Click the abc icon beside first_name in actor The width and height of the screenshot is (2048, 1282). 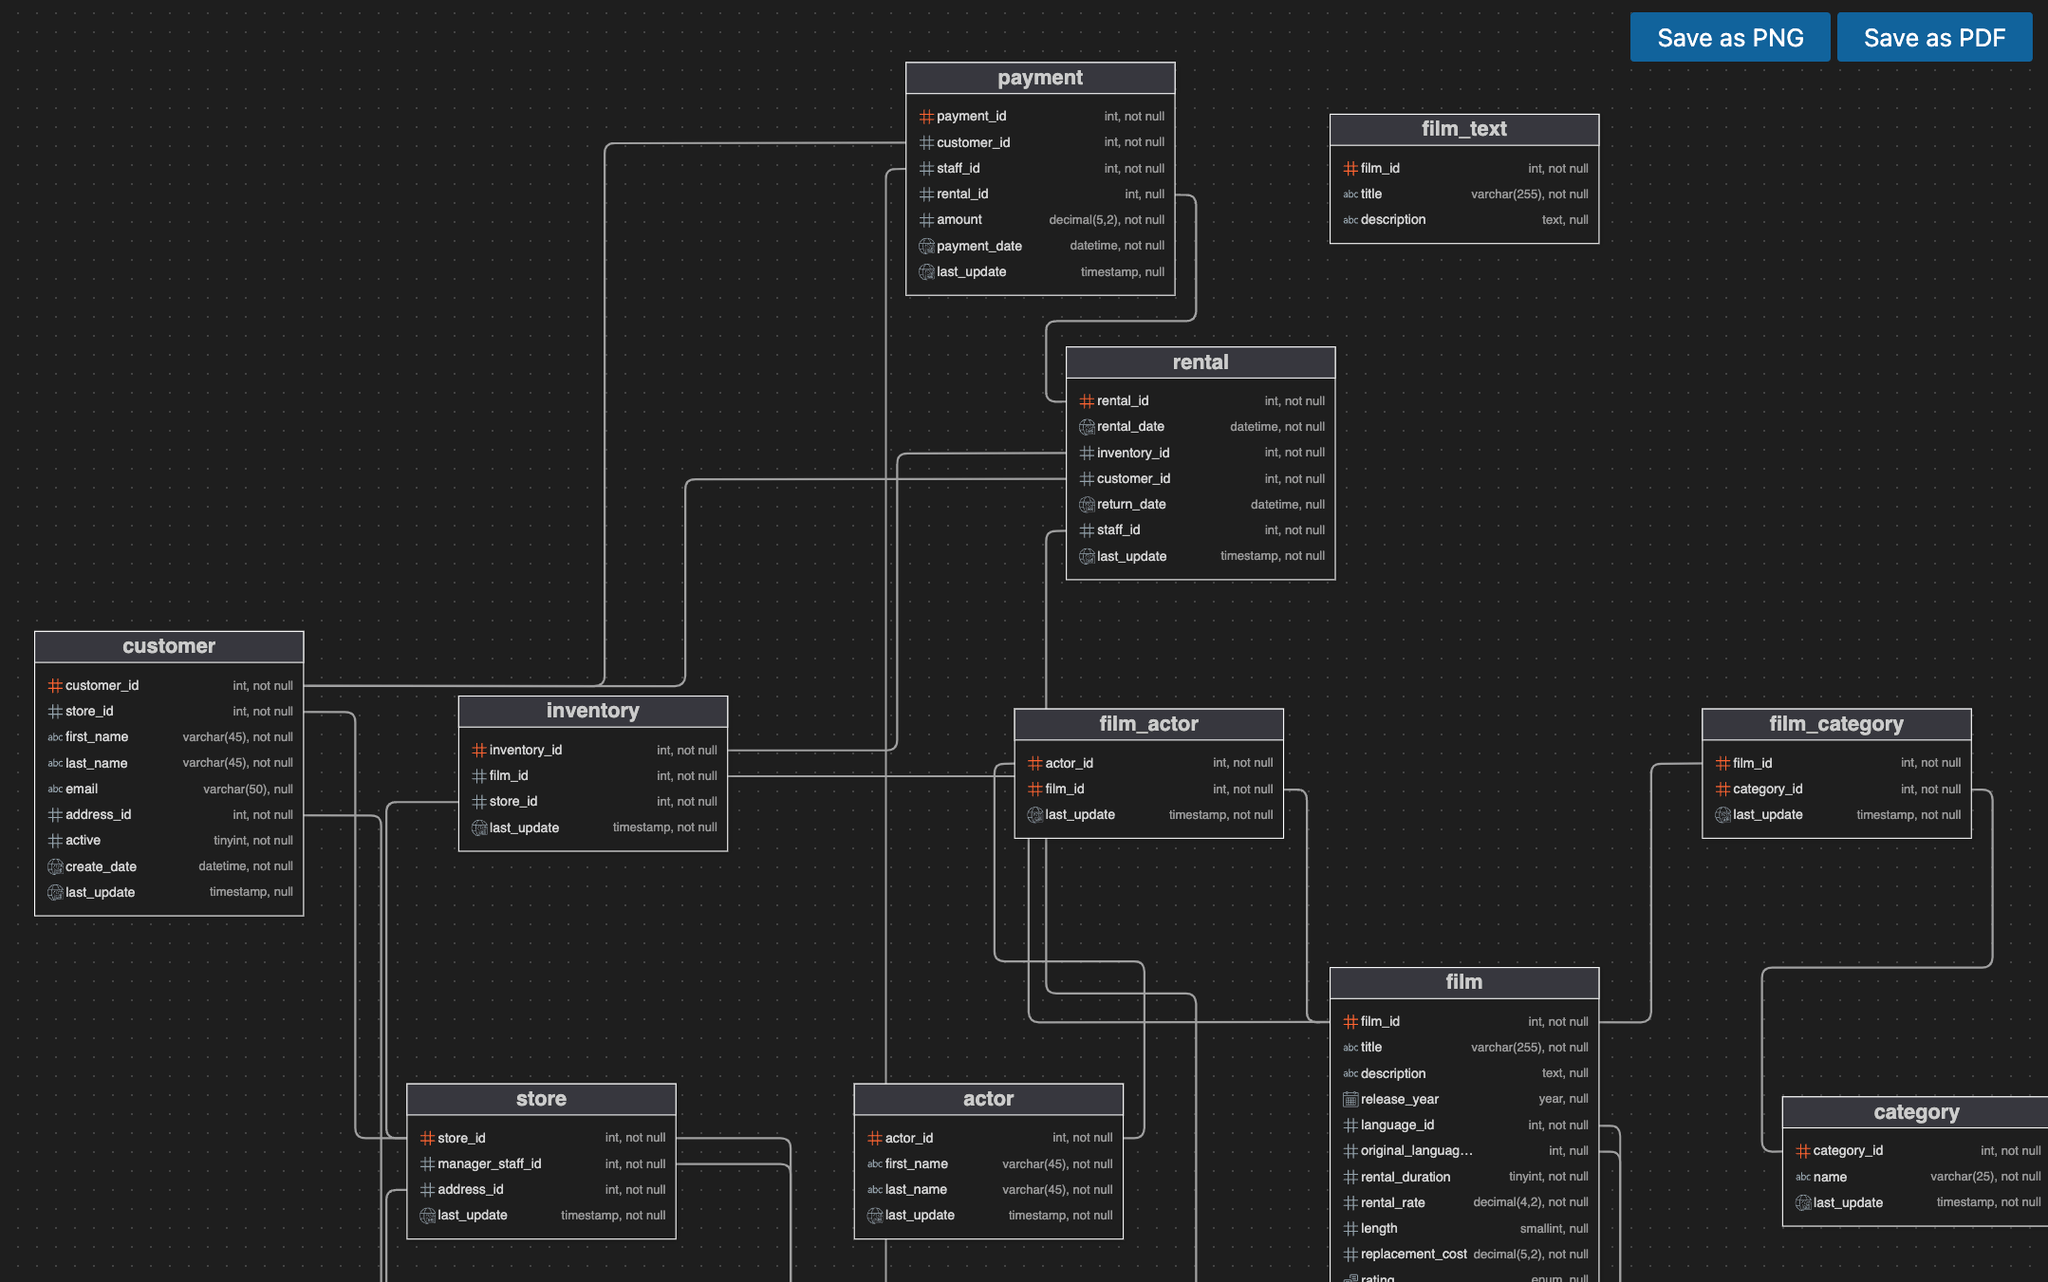point(874,1164)
